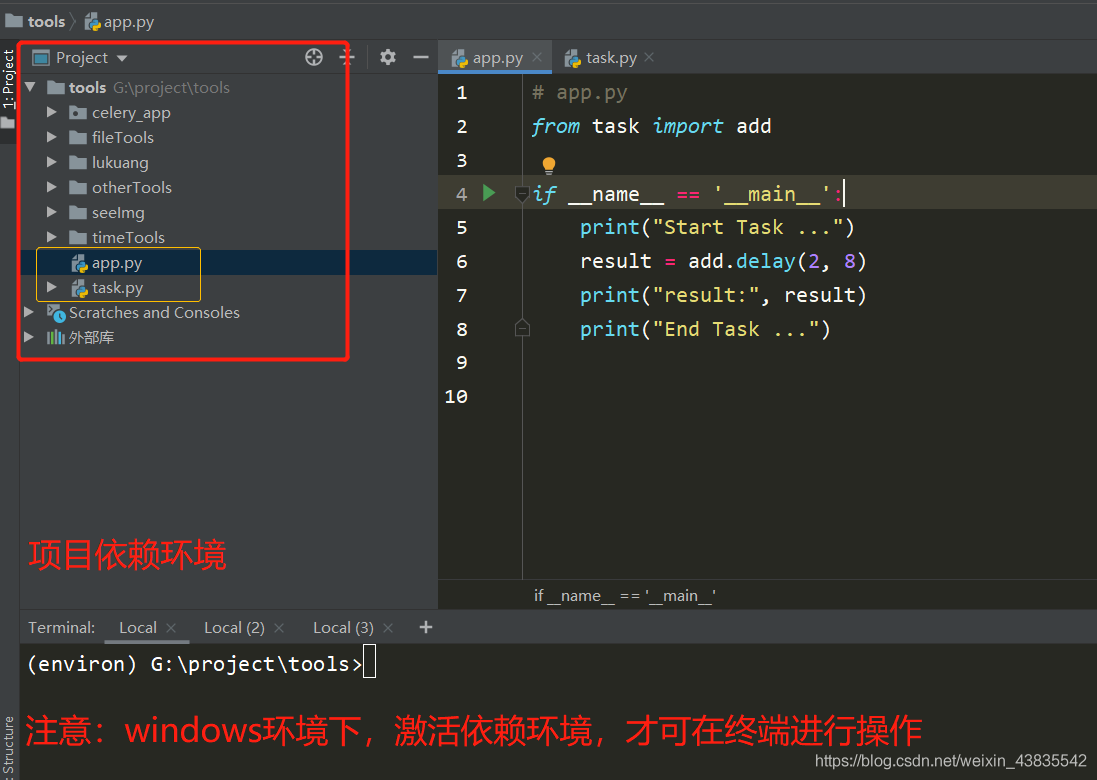Click print("Start Task ...") line

pyautogui.click(x=717, y=227)
